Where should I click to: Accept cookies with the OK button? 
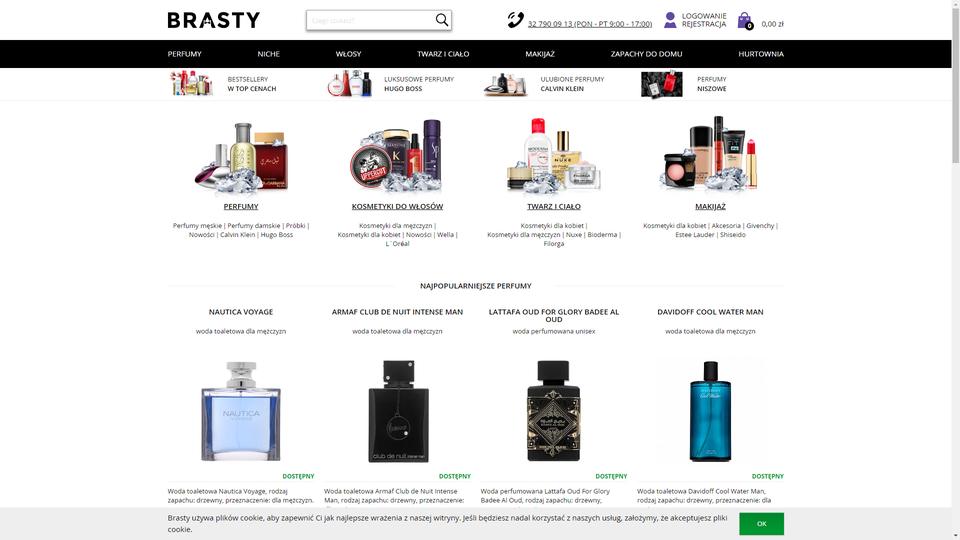(761, 523)
